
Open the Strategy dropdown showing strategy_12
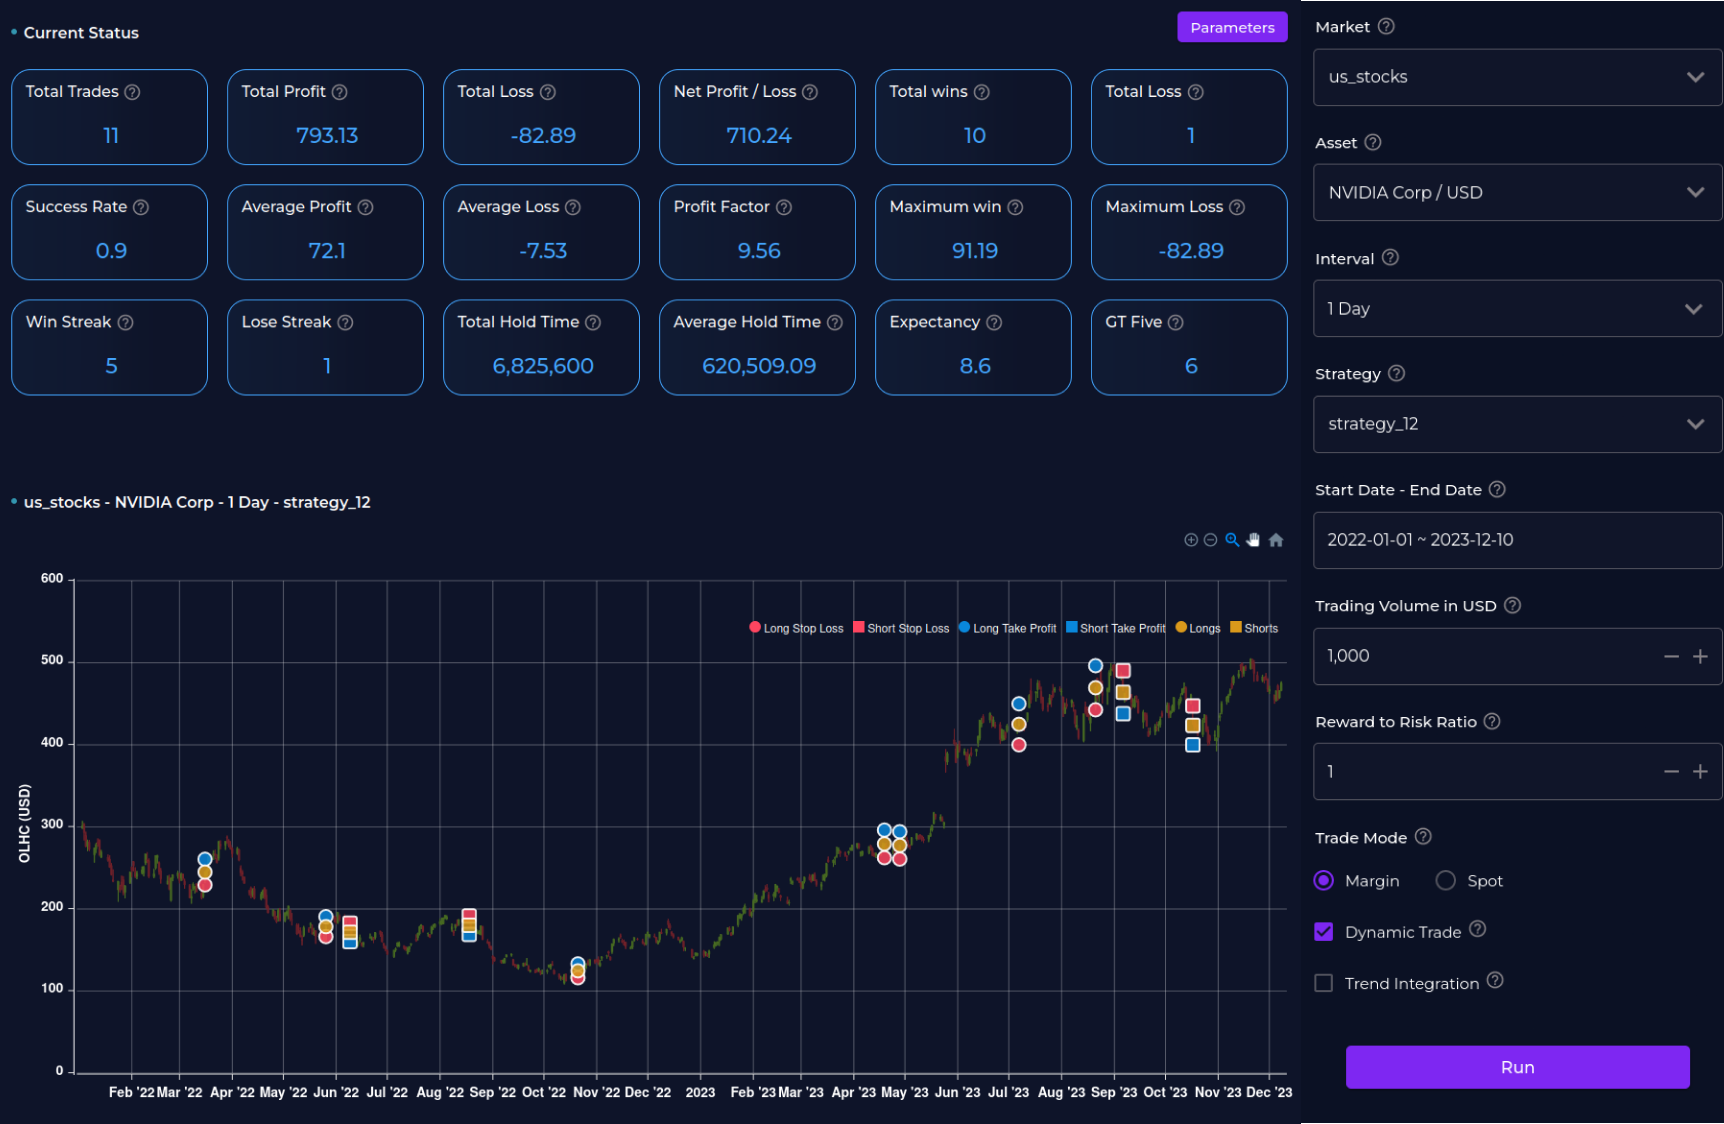pyautogui.click(x=1517, y=424)
